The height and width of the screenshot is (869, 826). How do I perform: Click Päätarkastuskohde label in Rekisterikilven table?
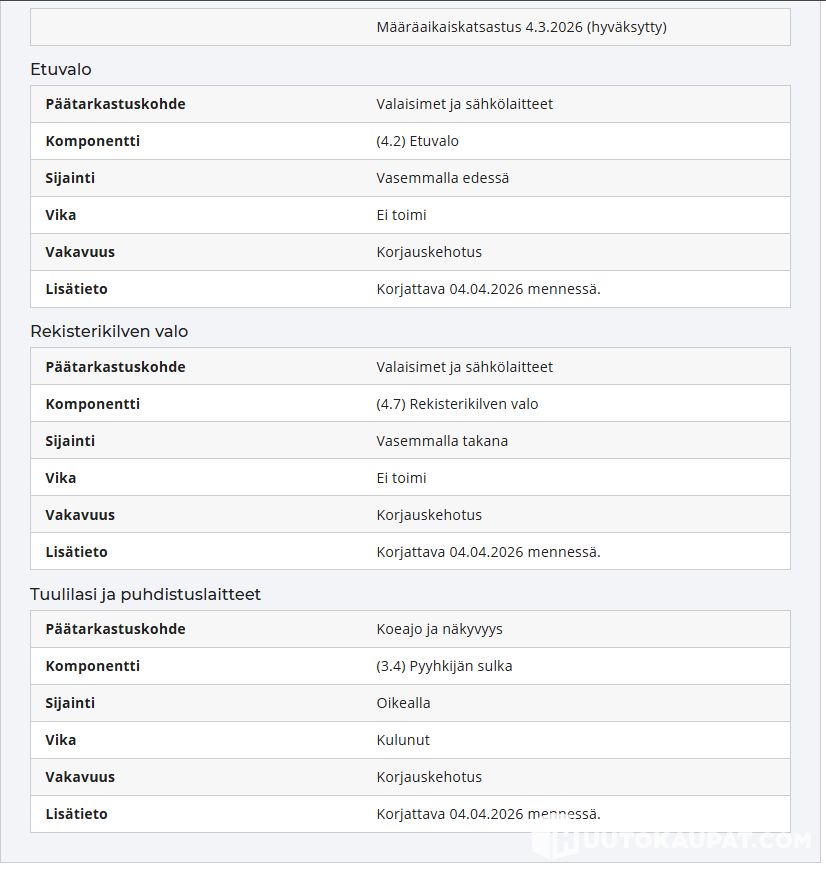[x=115, y=367]
